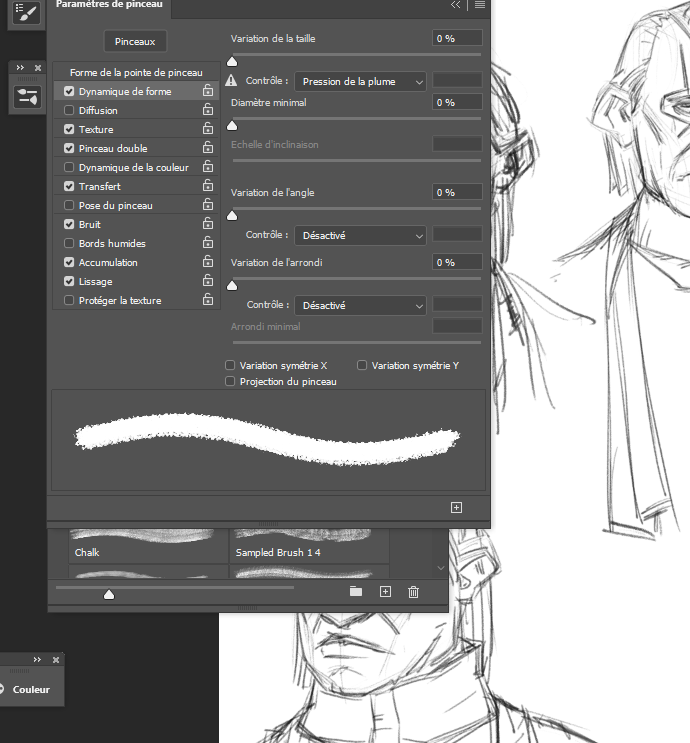Click the lock icon beside Texture
This screenshot has width=690, height=743.
coord(207,129)
